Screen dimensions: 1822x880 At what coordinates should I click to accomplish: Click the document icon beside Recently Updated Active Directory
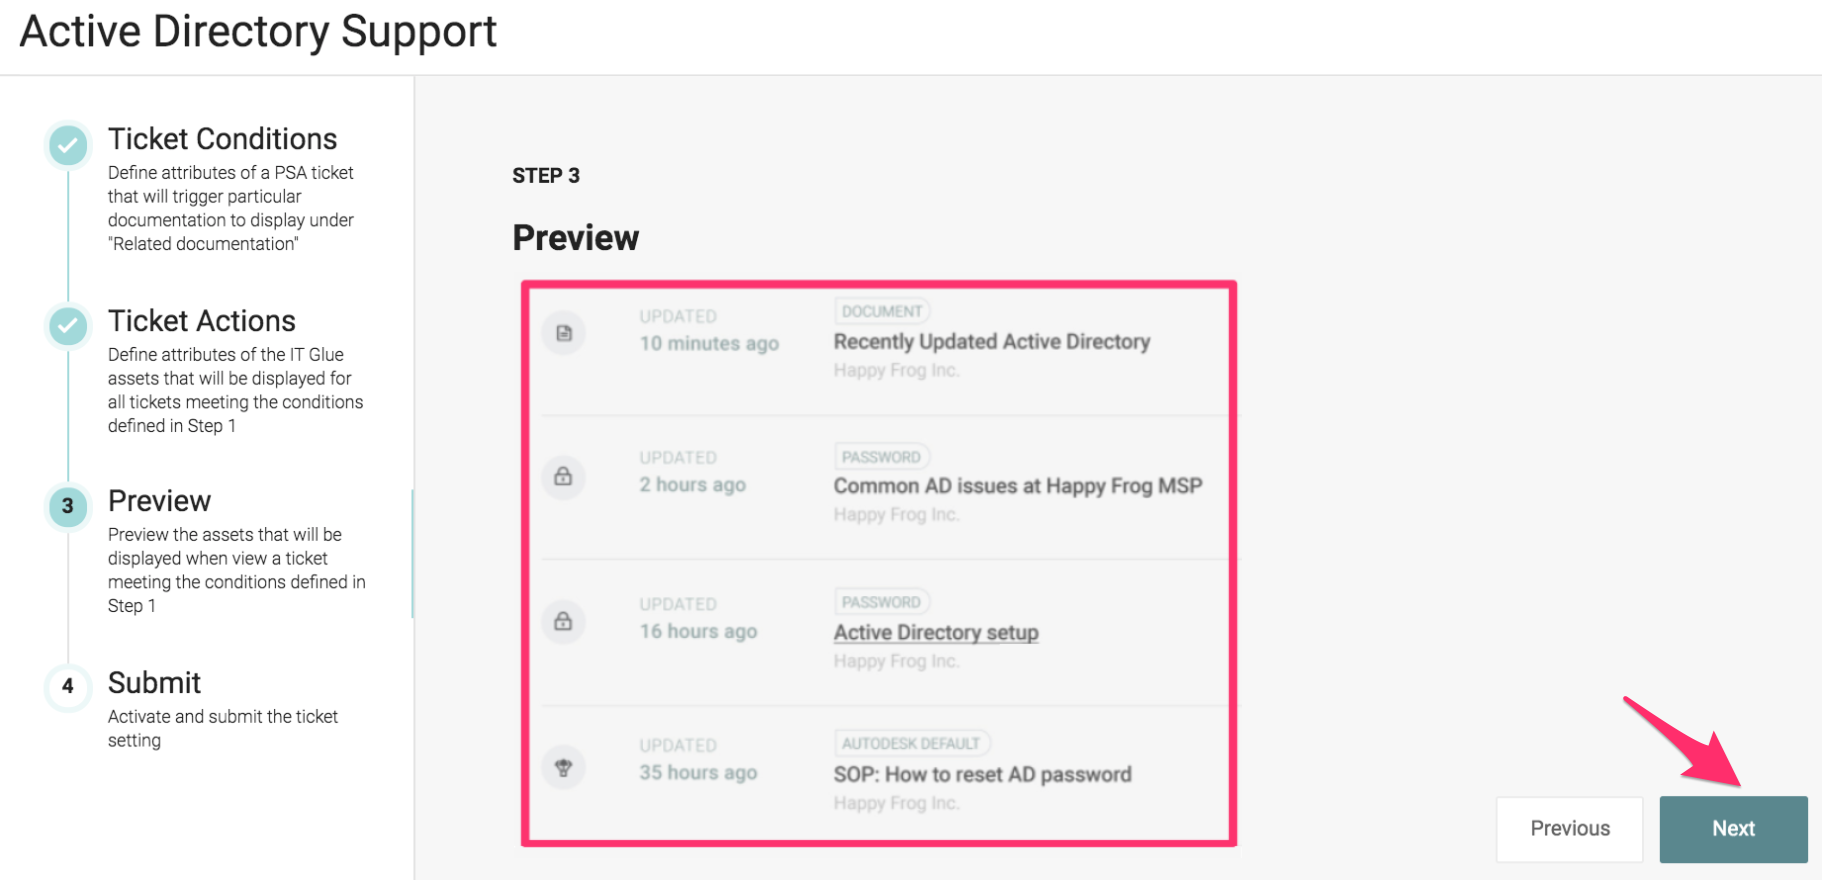point(563,333)
